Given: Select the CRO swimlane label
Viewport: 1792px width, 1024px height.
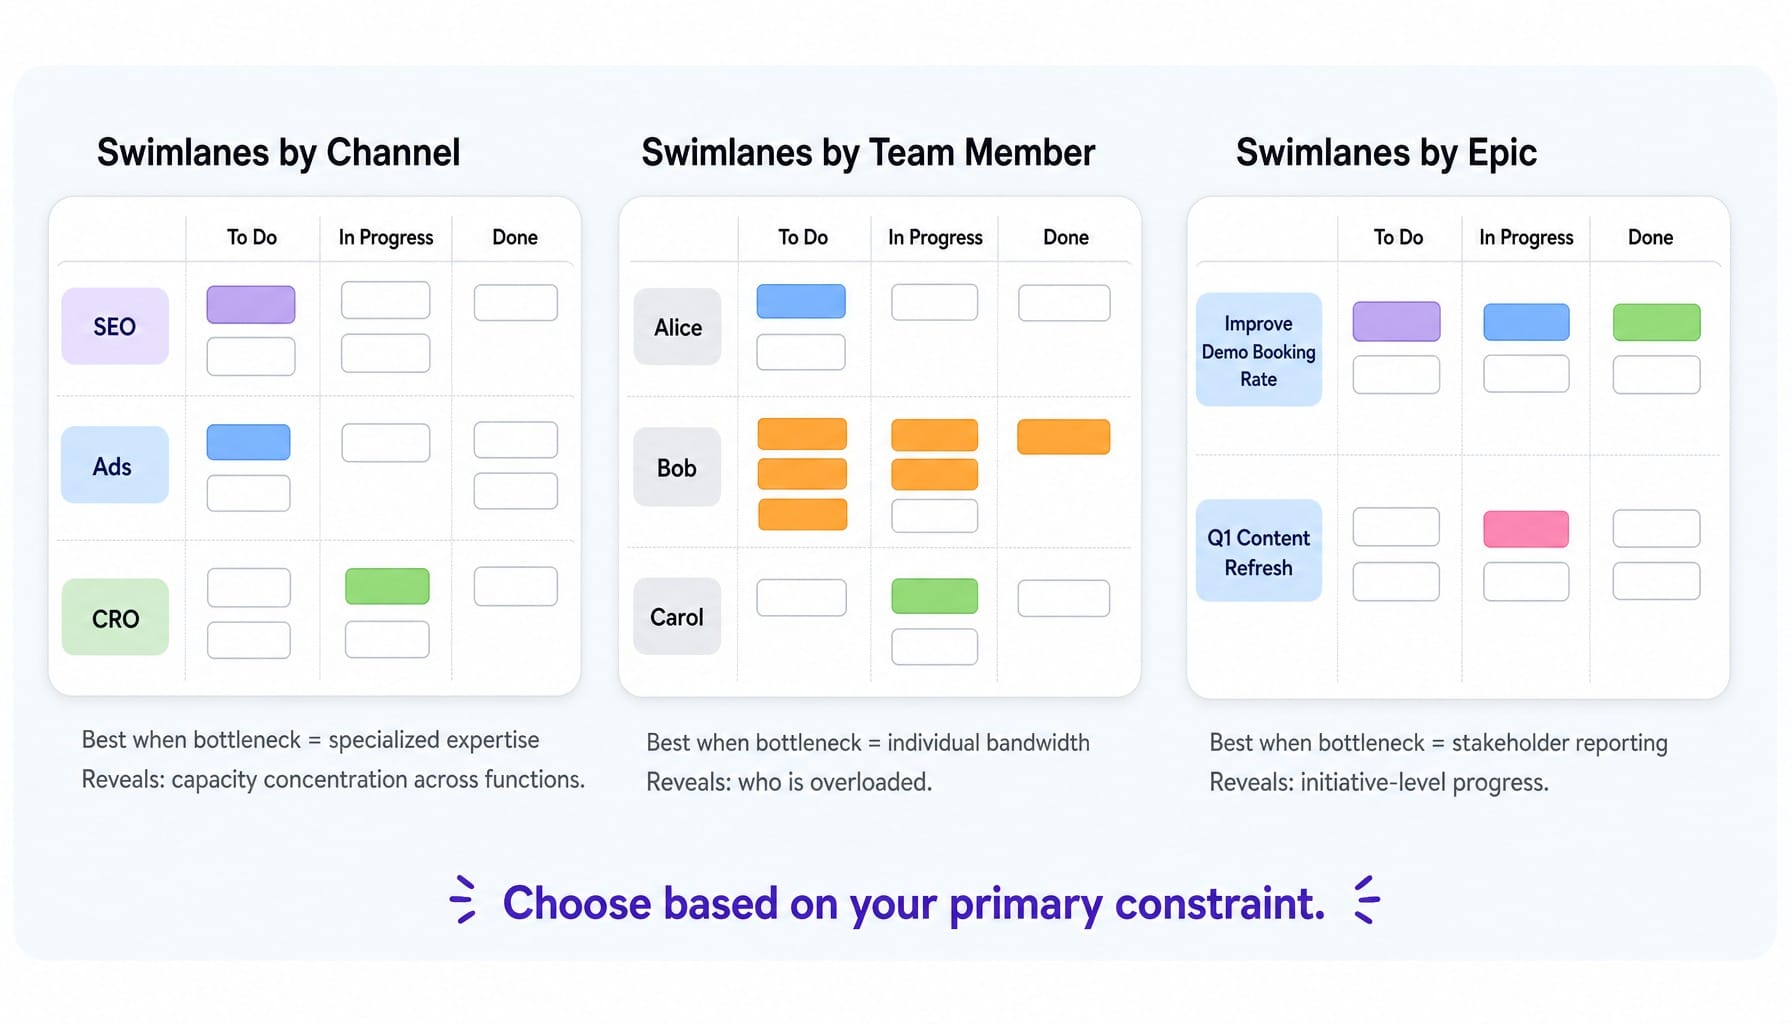Looking at the screenshot, I should (x=115, y=617).
